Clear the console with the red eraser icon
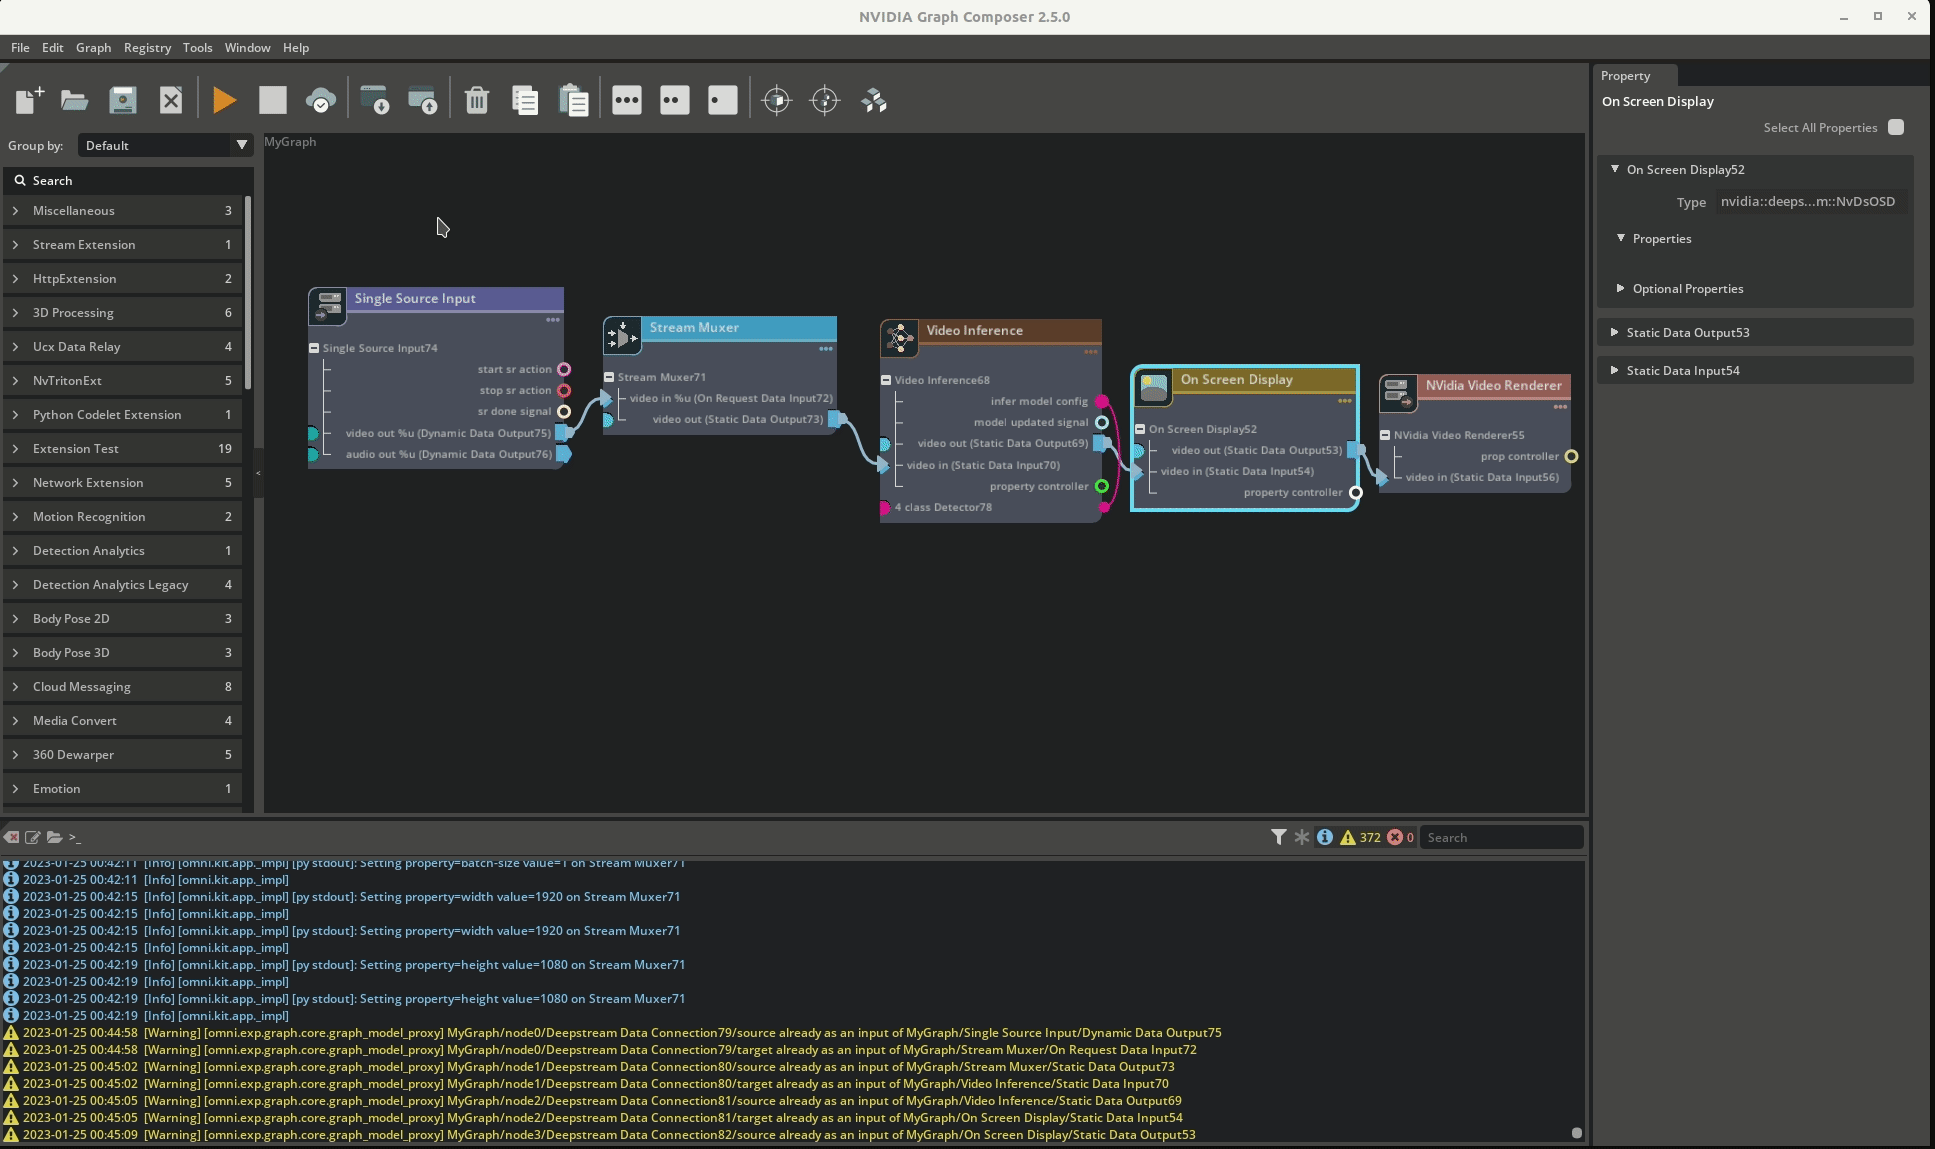 tap(12, 837)
